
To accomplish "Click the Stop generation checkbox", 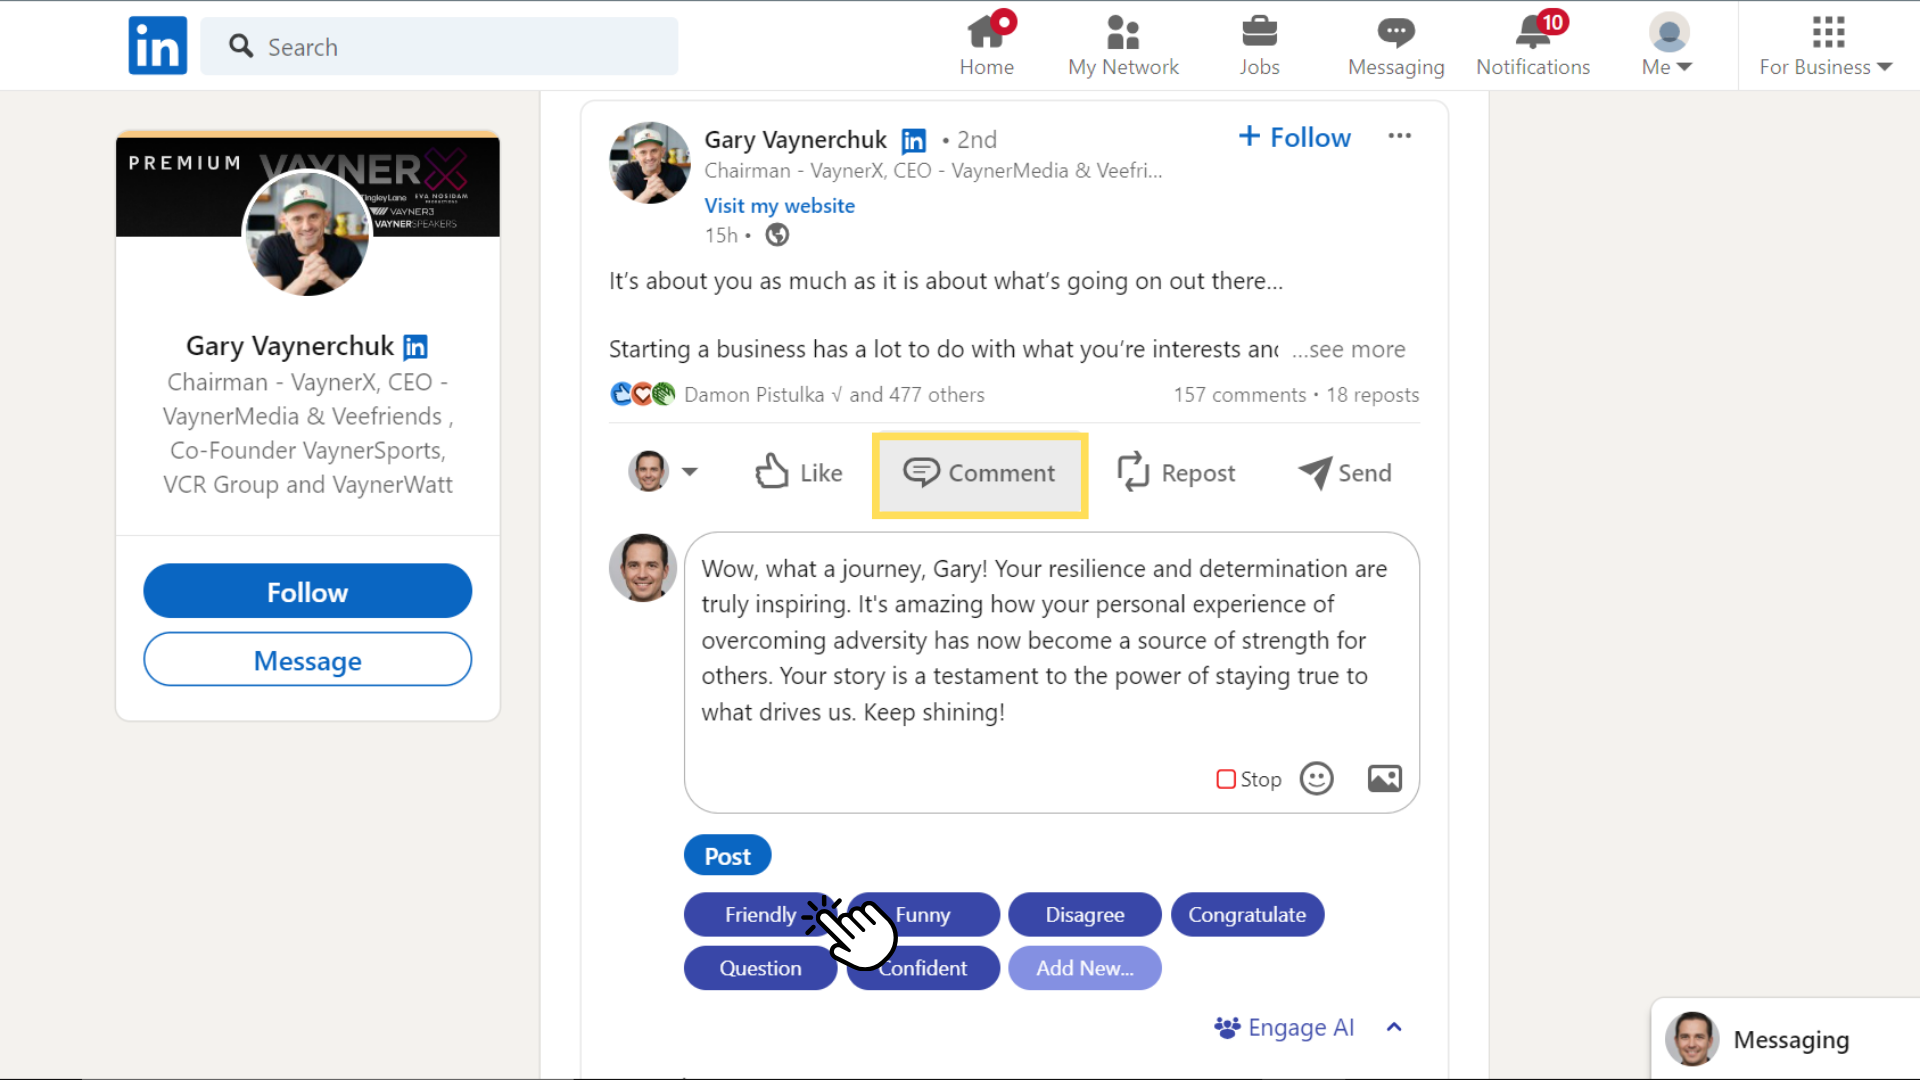I will click(1226, 779).
